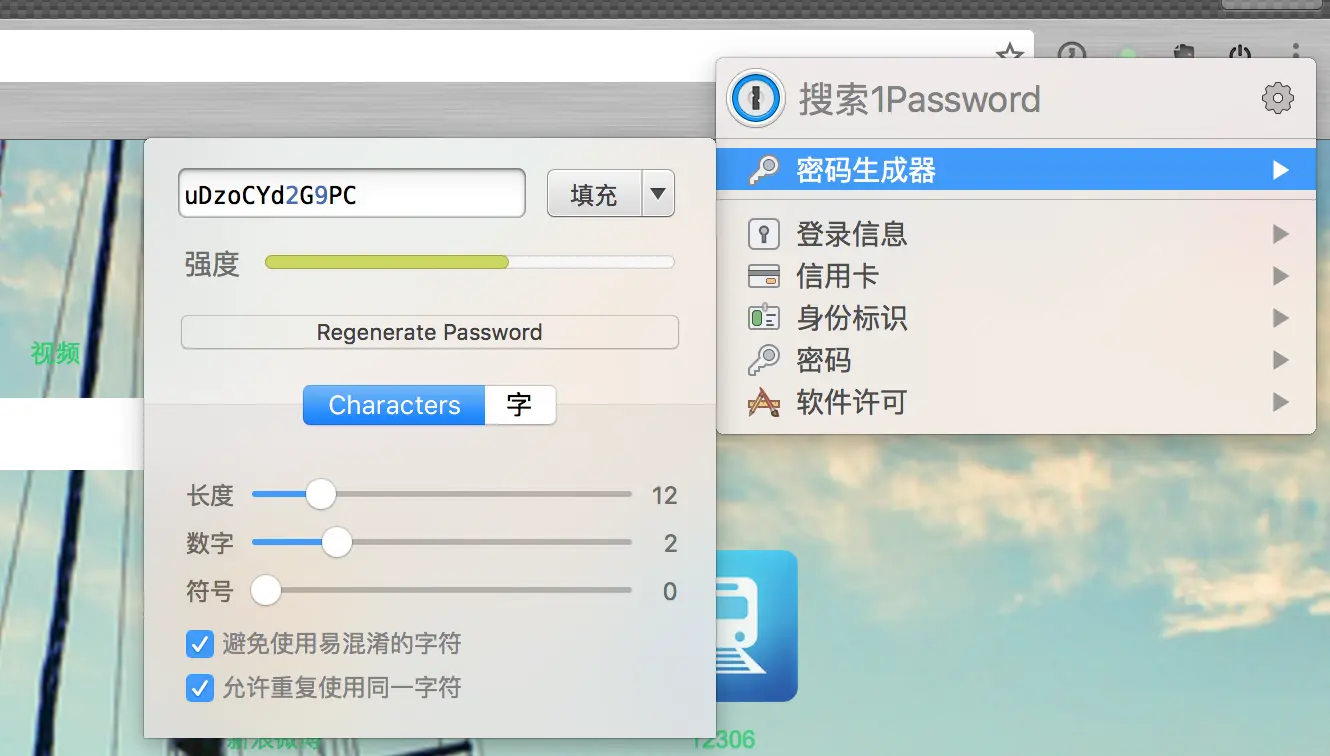
Task: Switch to the Characters tab
Action: [394, 405]
